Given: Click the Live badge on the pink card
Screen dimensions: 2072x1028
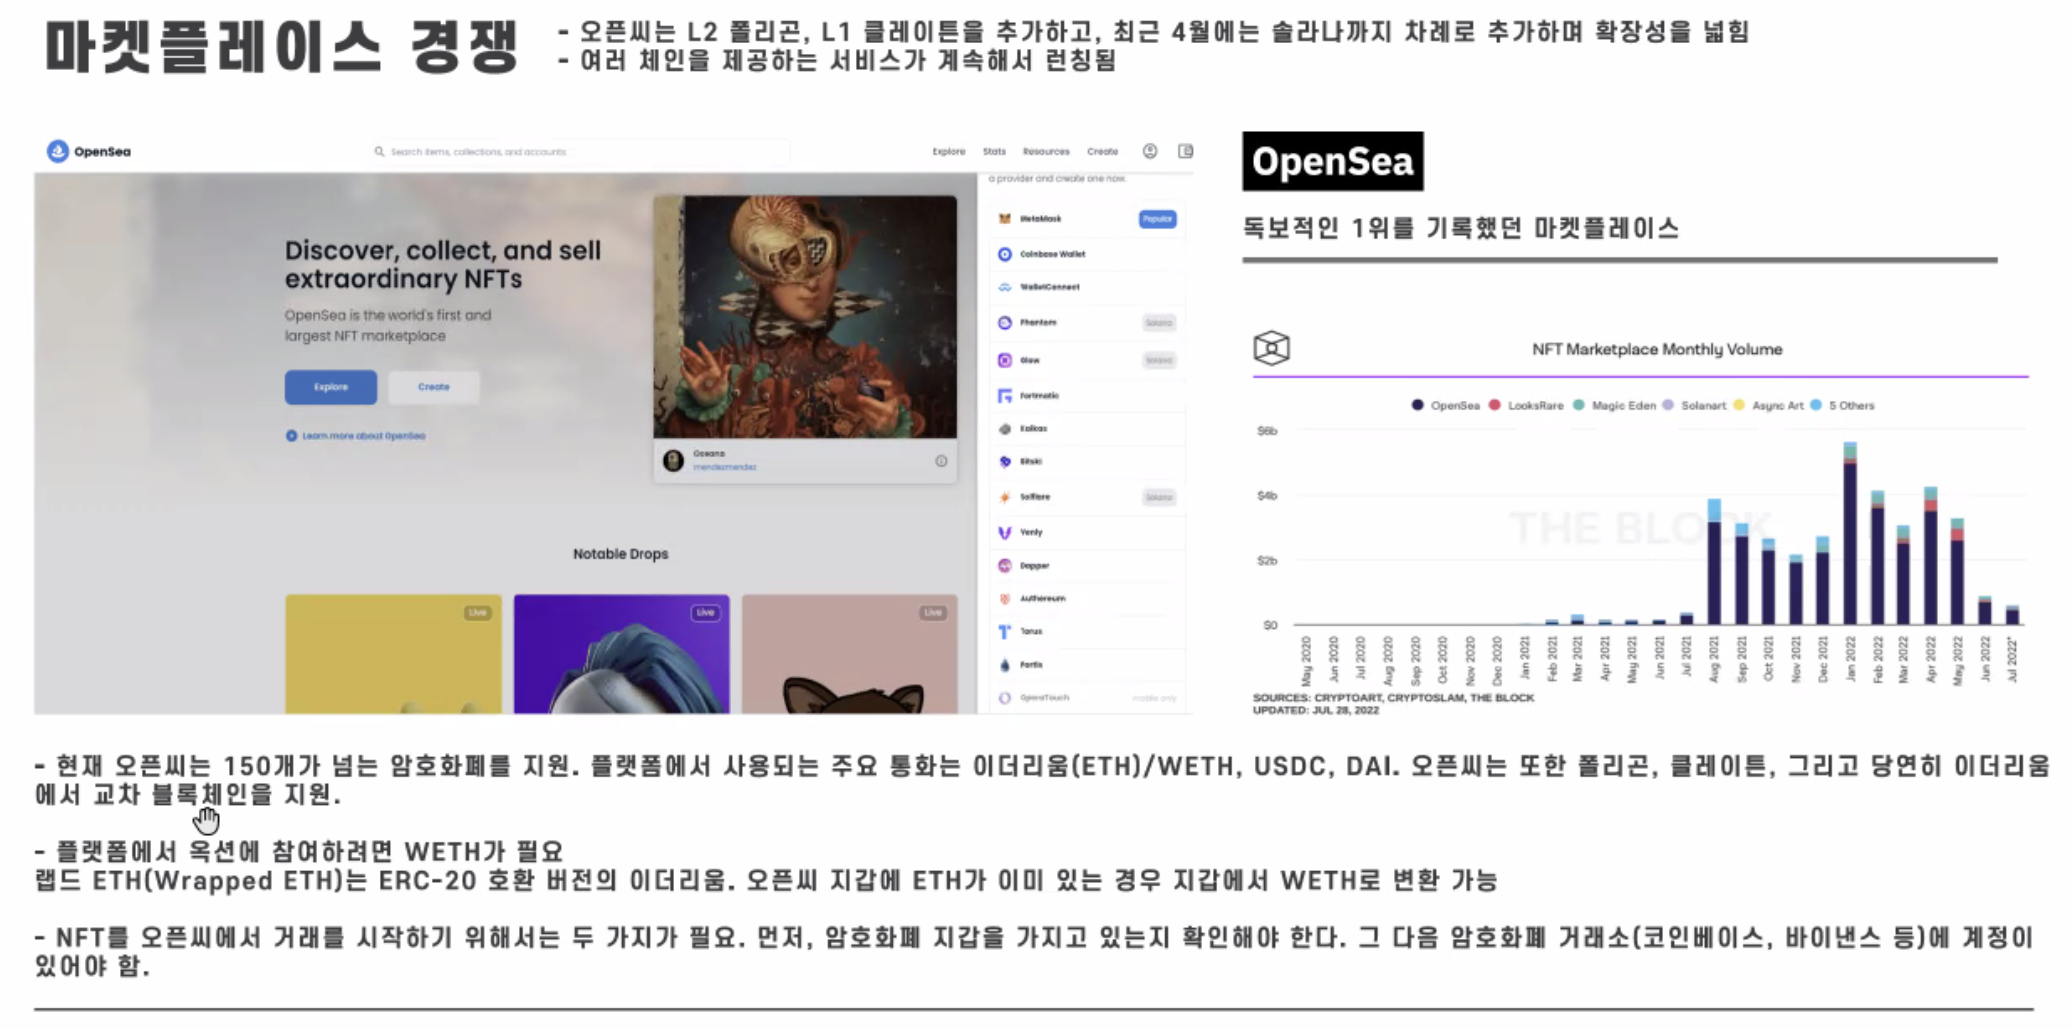Looking at the screenshot, I should tap(933, 612).
